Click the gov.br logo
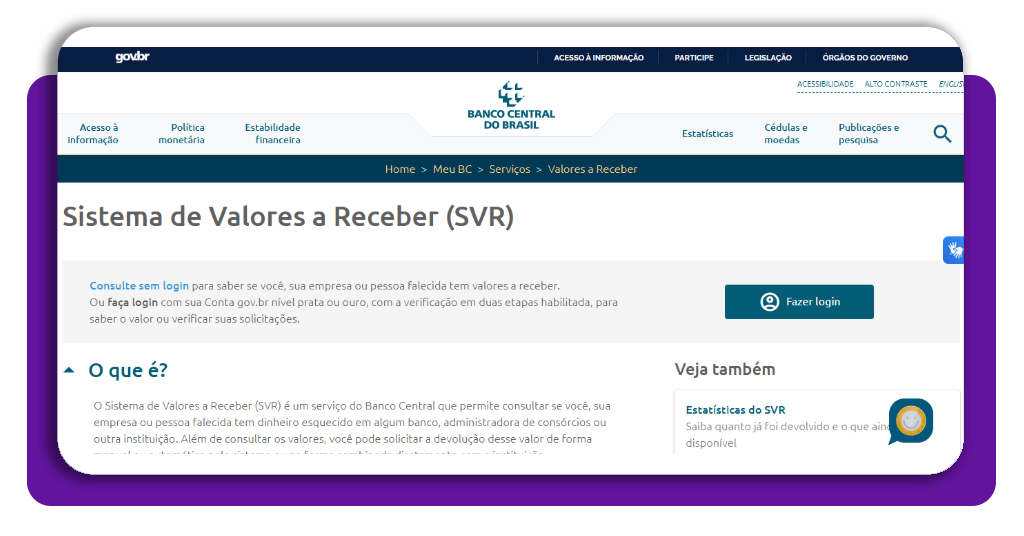Screen dimensions: 1024x536 (x=133, y=57)
